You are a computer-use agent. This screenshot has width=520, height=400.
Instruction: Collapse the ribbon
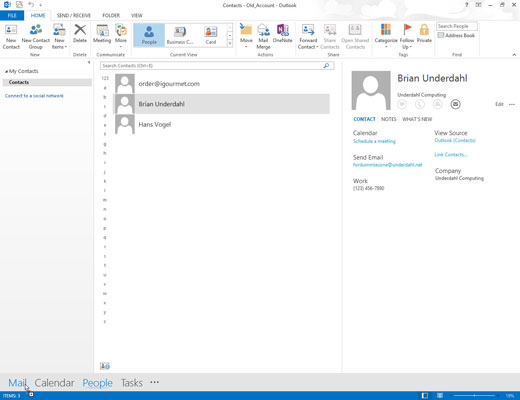514,55
